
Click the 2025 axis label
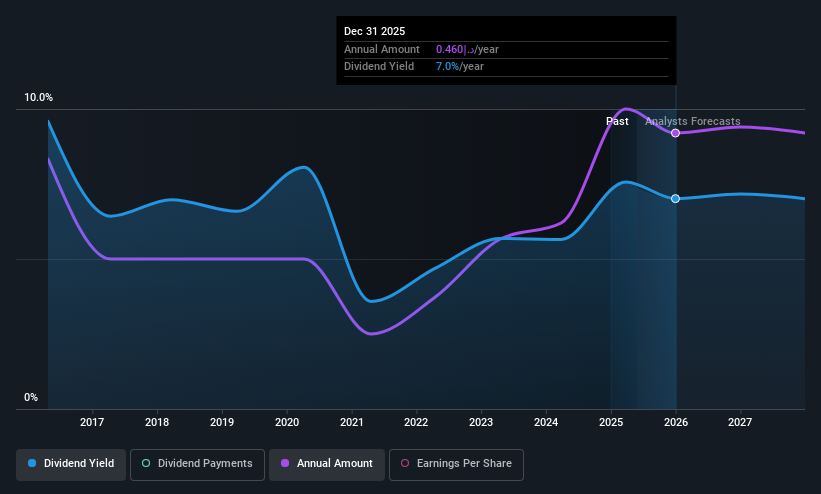click(611, 422)
